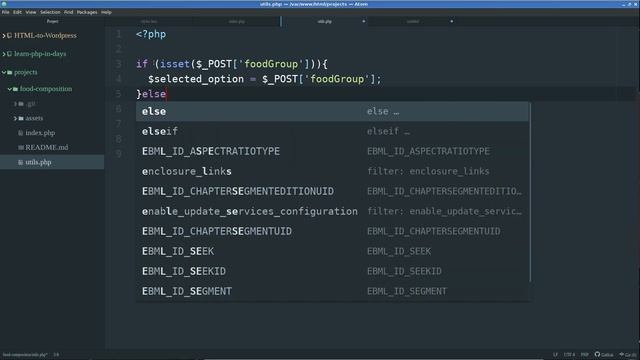640x360 pixels.
Task: Click the modified dot on untitled tab
Action: [x=451, y=21]
